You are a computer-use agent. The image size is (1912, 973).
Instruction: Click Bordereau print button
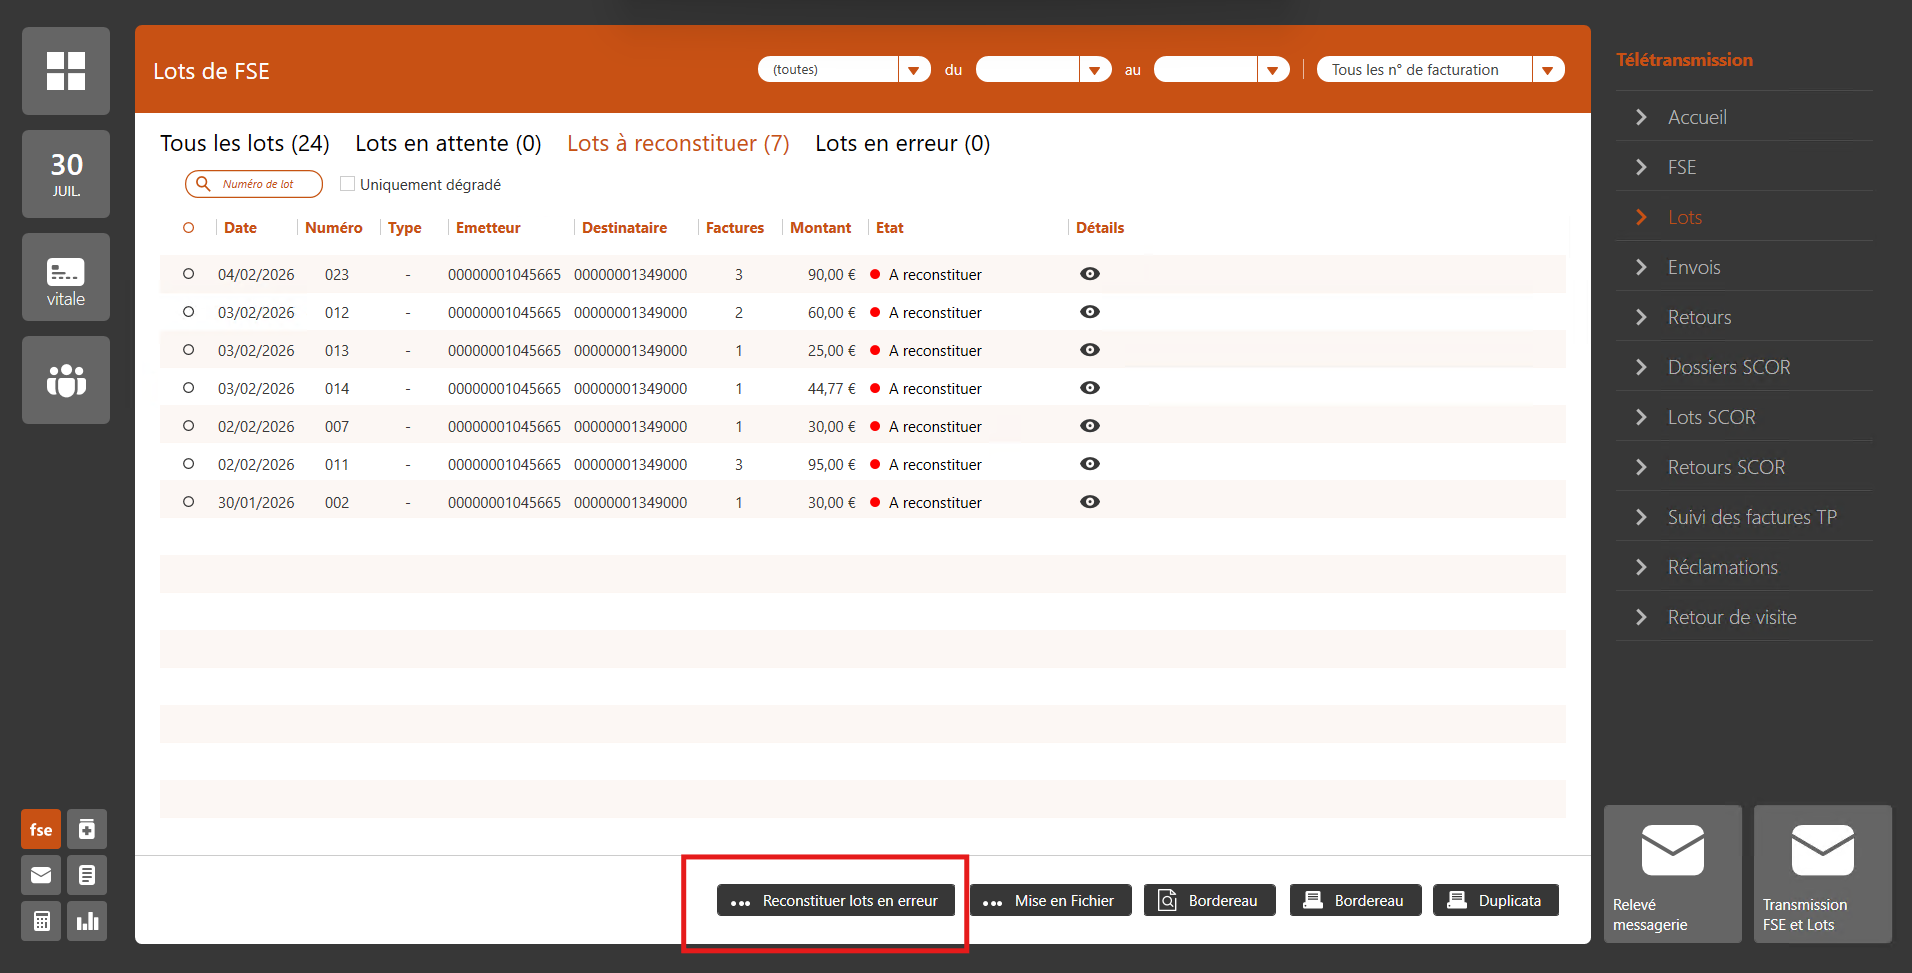click(x=1356, y=900)
